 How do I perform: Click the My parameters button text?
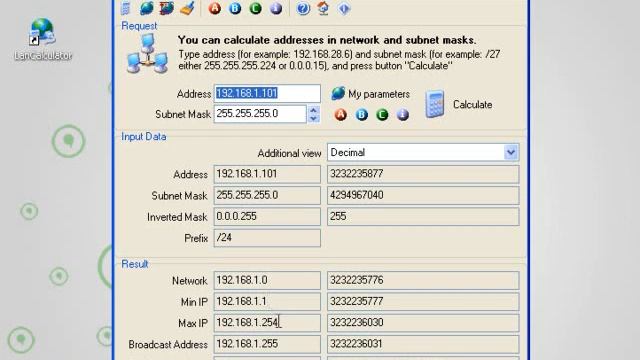click(x=379, y=94)
